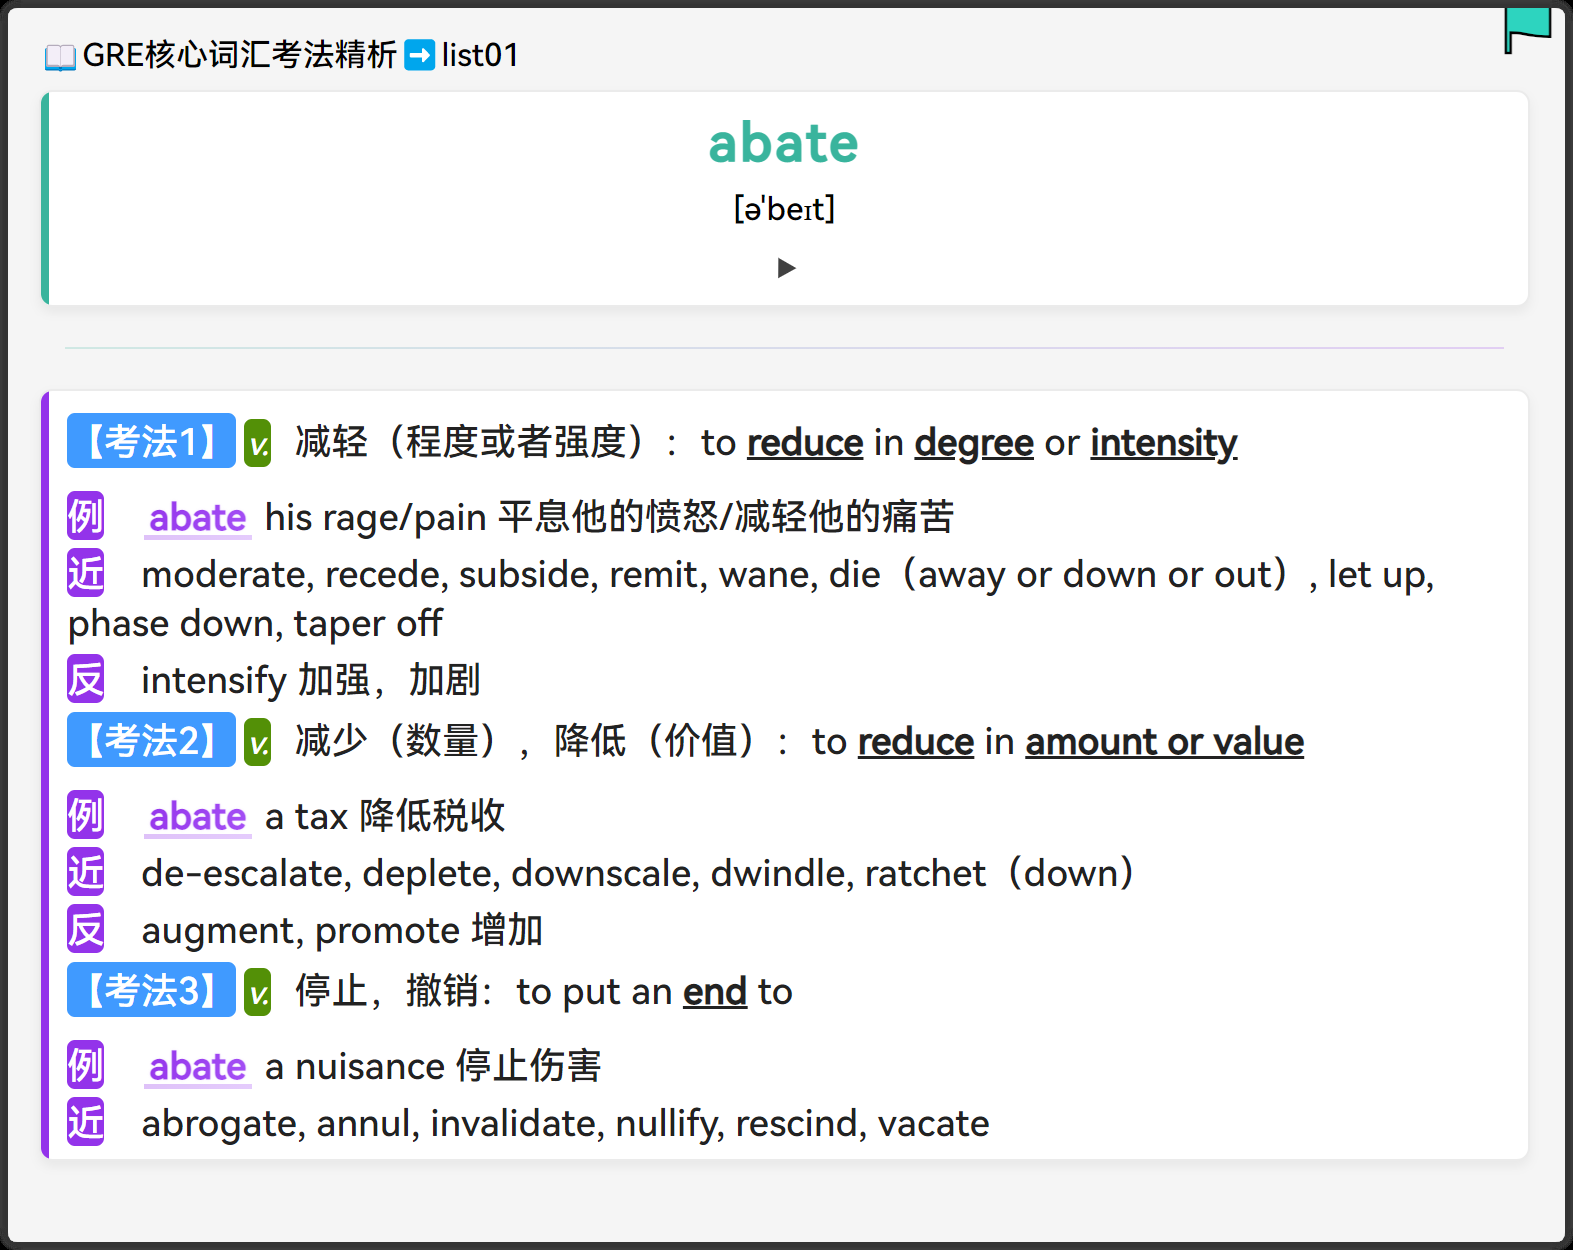Click the list01 deck name

[480, 55]
